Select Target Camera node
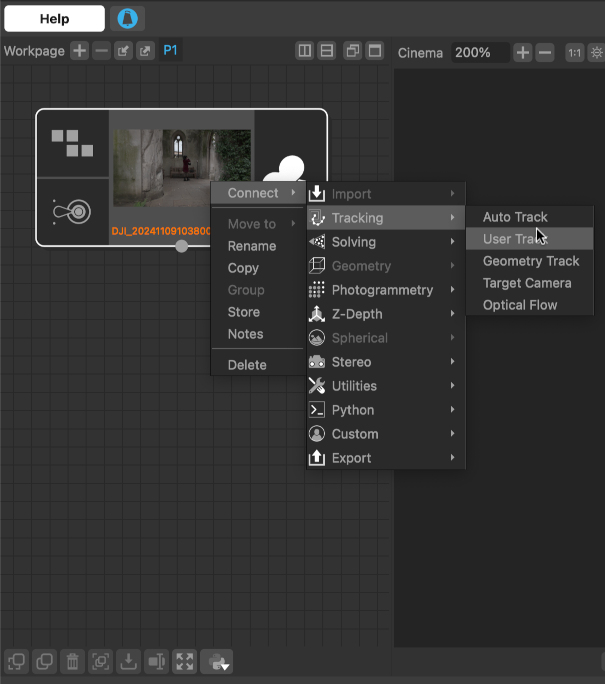This screenshot has height=684, width=605. click(x=530, y=283)
